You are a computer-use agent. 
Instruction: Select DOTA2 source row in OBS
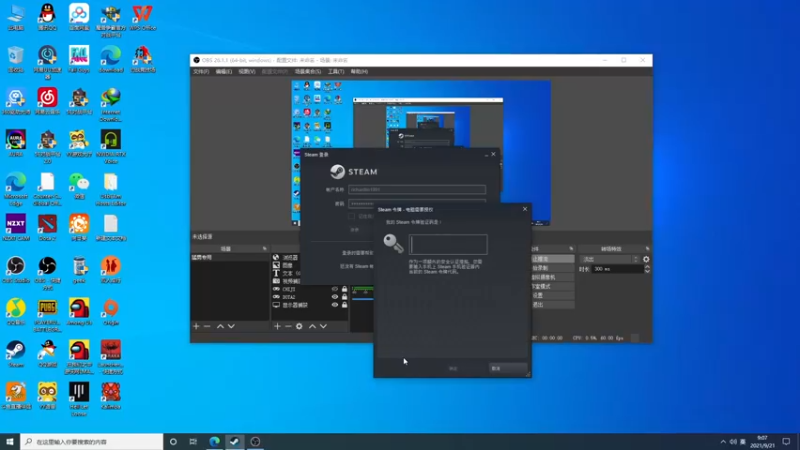click(x=310, y=297)
